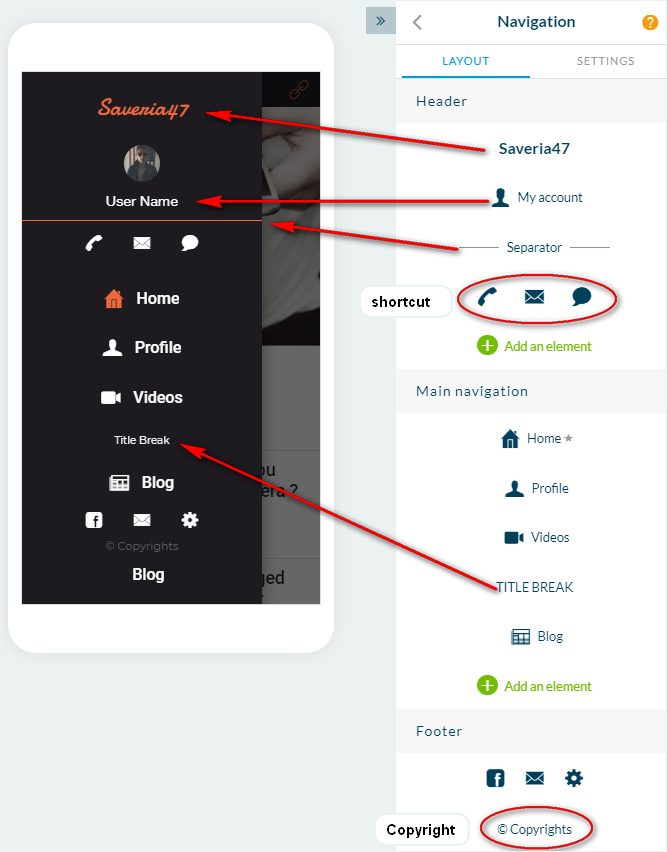Click the Facebook icon in Footer panel
The image size is (667, 852).
click(495, 778)
